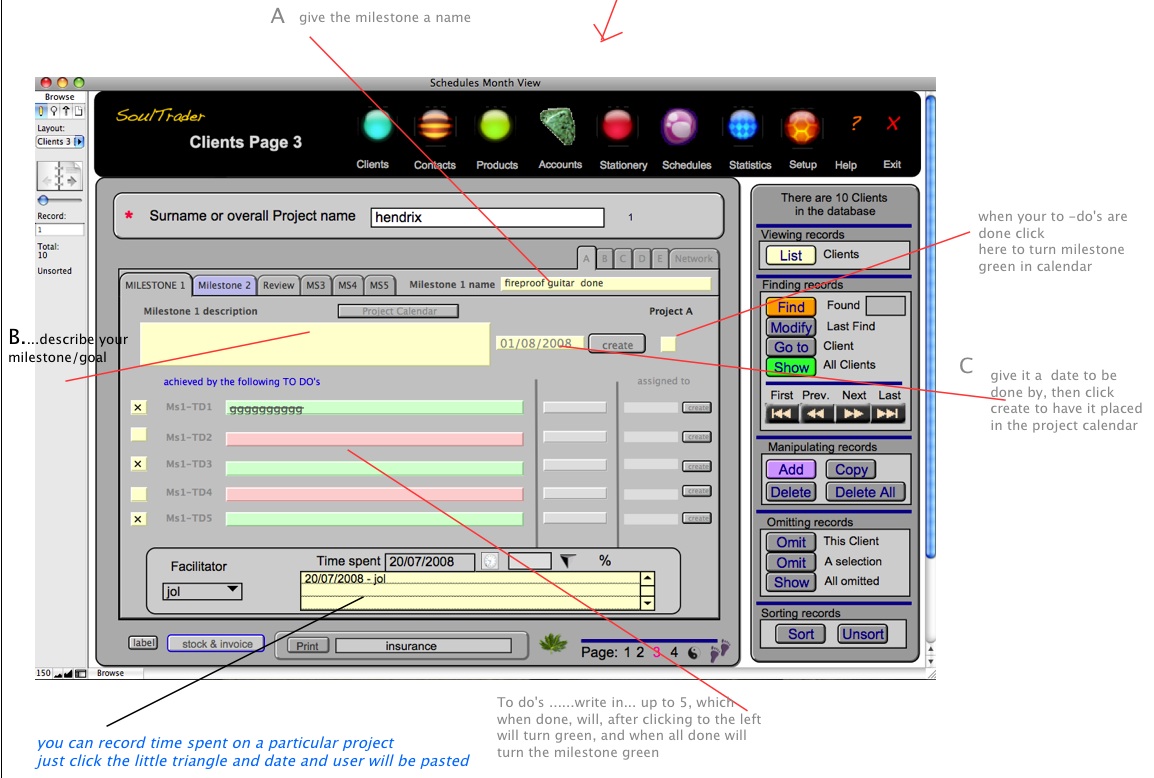The image size is (1154, 778).
Task: Tick the Ms1-TD2 done checkbox
Action: pyautogui.click(x=138, y=435)
